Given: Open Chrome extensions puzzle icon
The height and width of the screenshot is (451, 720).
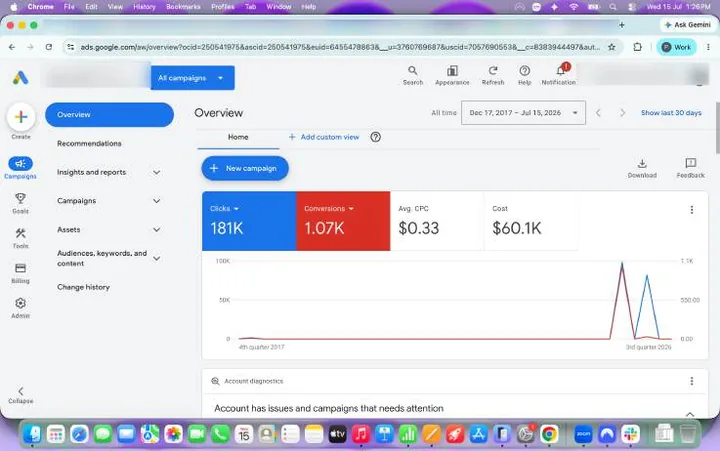Looking at the screenshot, I should [637, 47].
